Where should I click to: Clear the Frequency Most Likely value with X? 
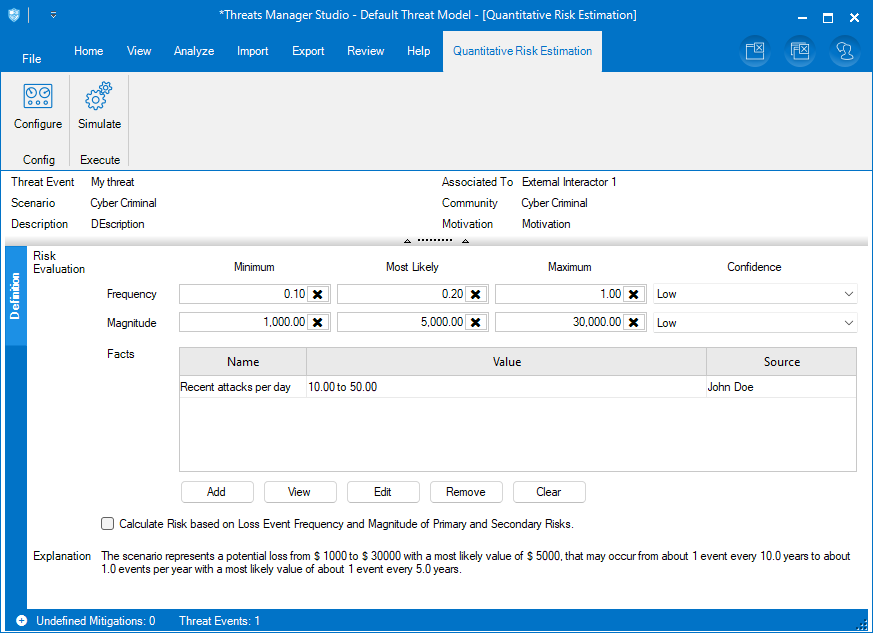475,294
